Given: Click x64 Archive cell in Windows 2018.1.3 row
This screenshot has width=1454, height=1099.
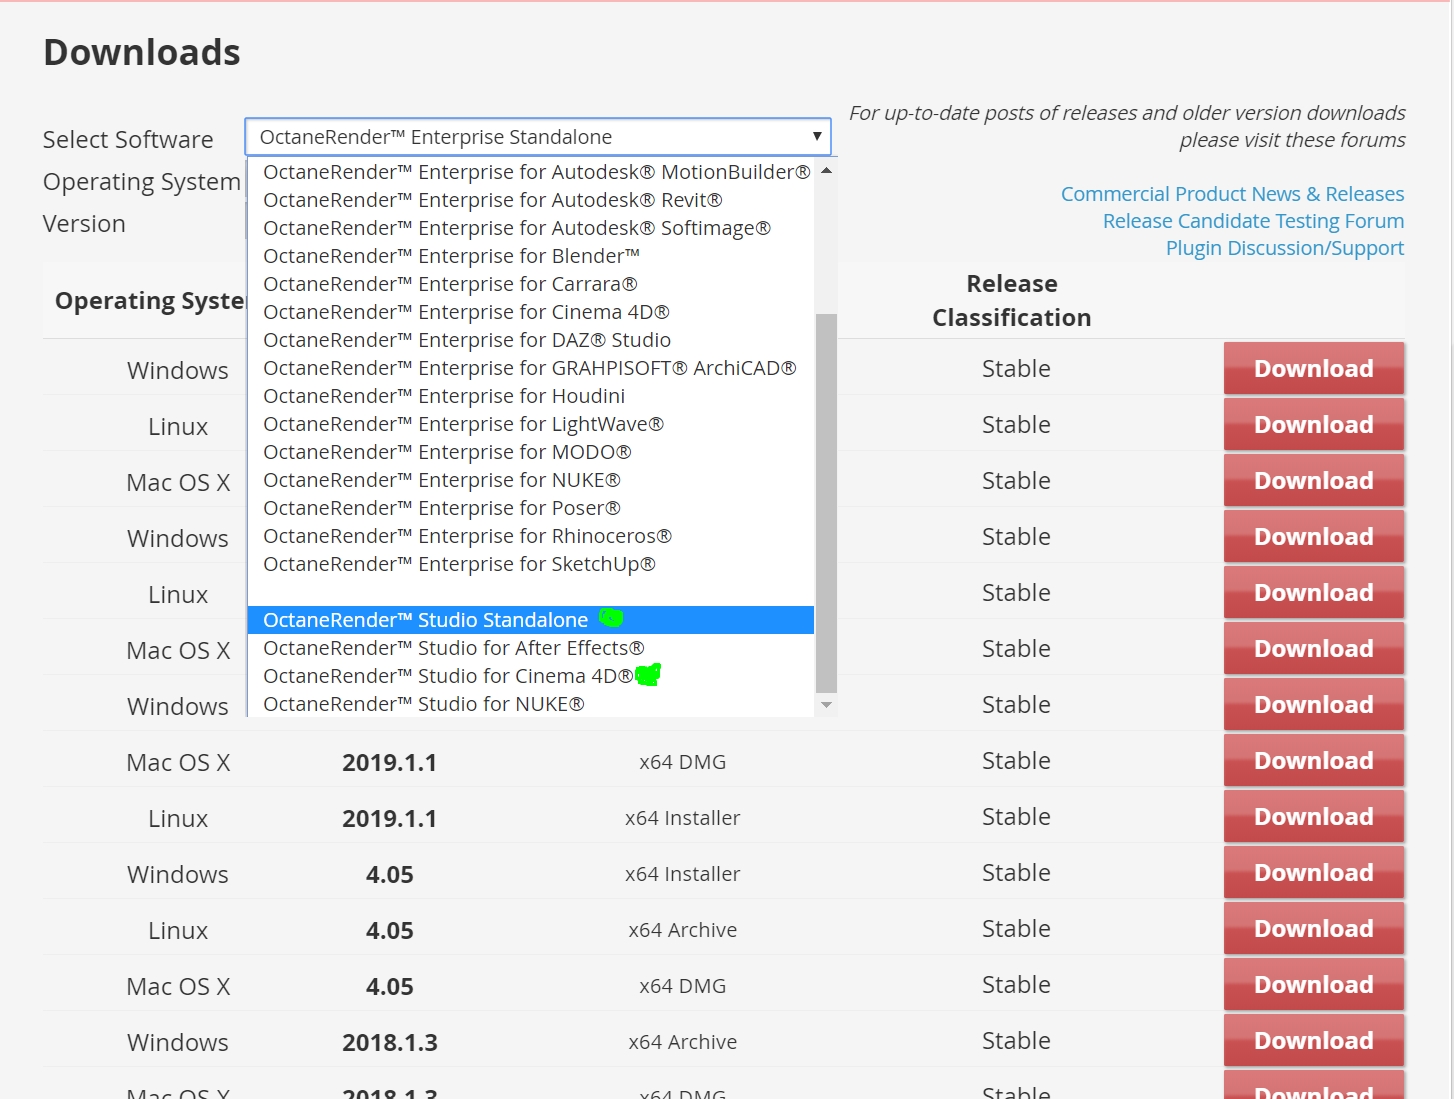Looking at the screenshot, I should [x=683, y=1042].
